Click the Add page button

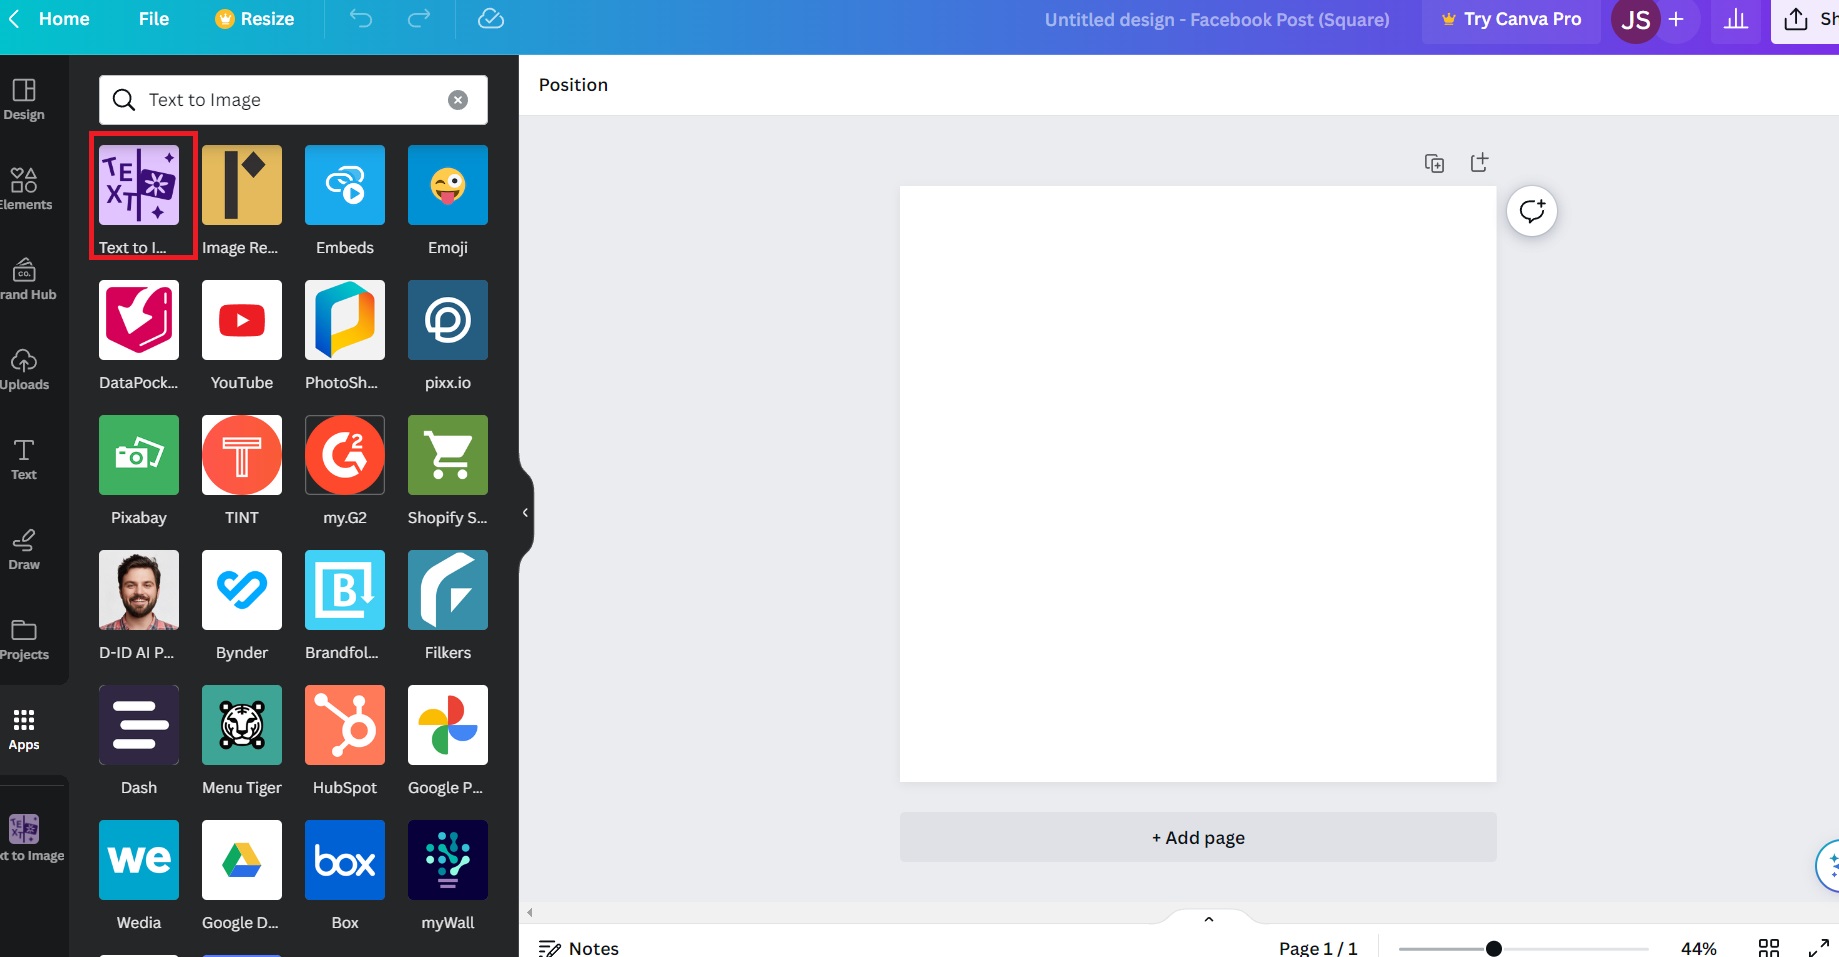pyautogui.click(x=1198, y=837)
